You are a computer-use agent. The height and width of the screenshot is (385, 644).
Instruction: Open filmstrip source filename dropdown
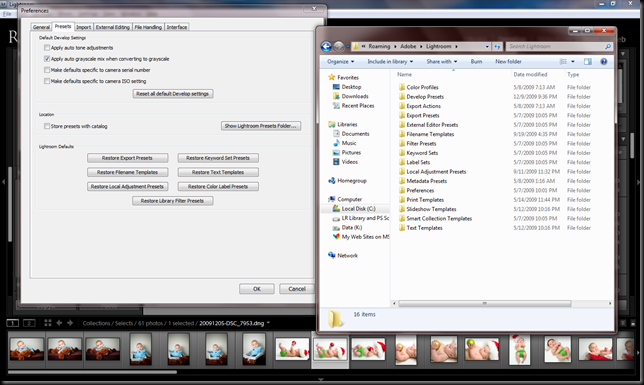(x=268, y=323)
